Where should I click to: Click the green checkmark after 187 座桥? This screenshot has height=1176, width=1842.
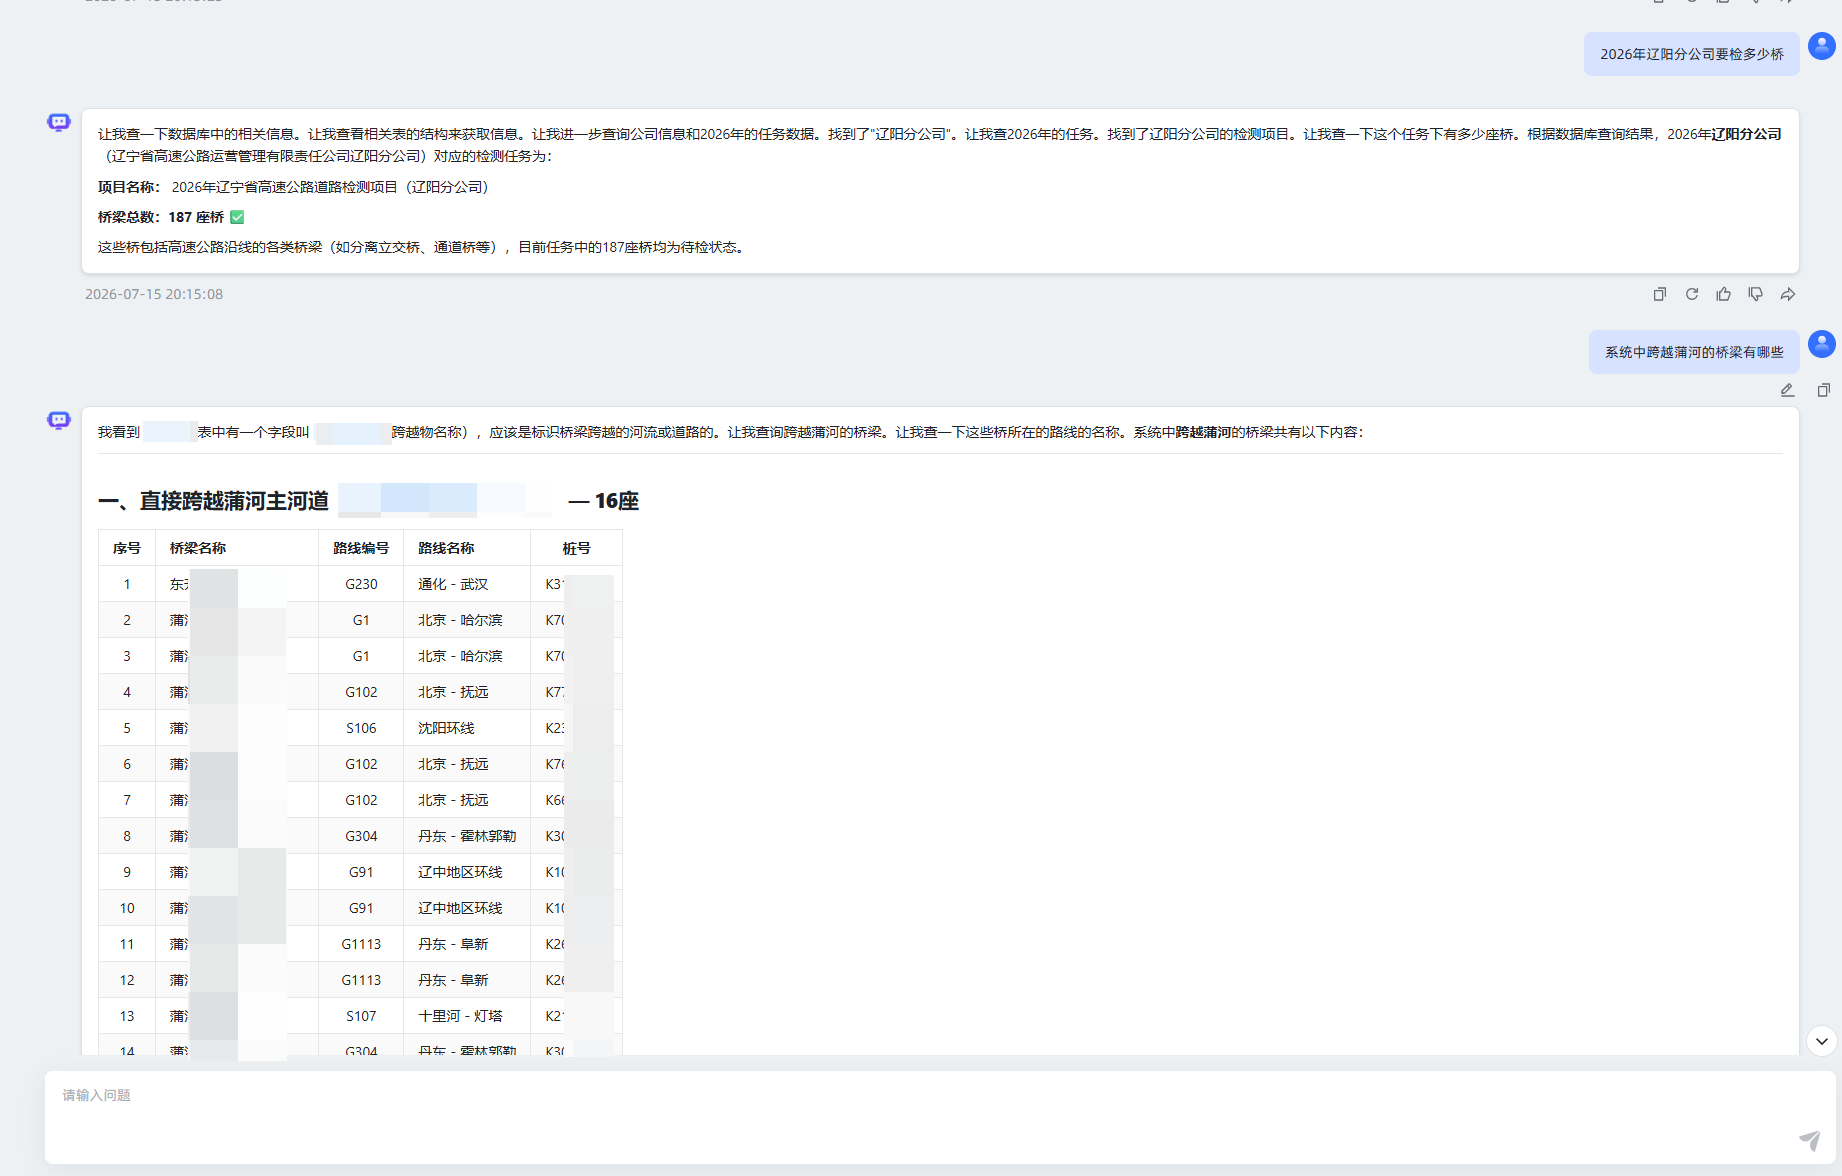pyautogui.click(x=237, y=217)
